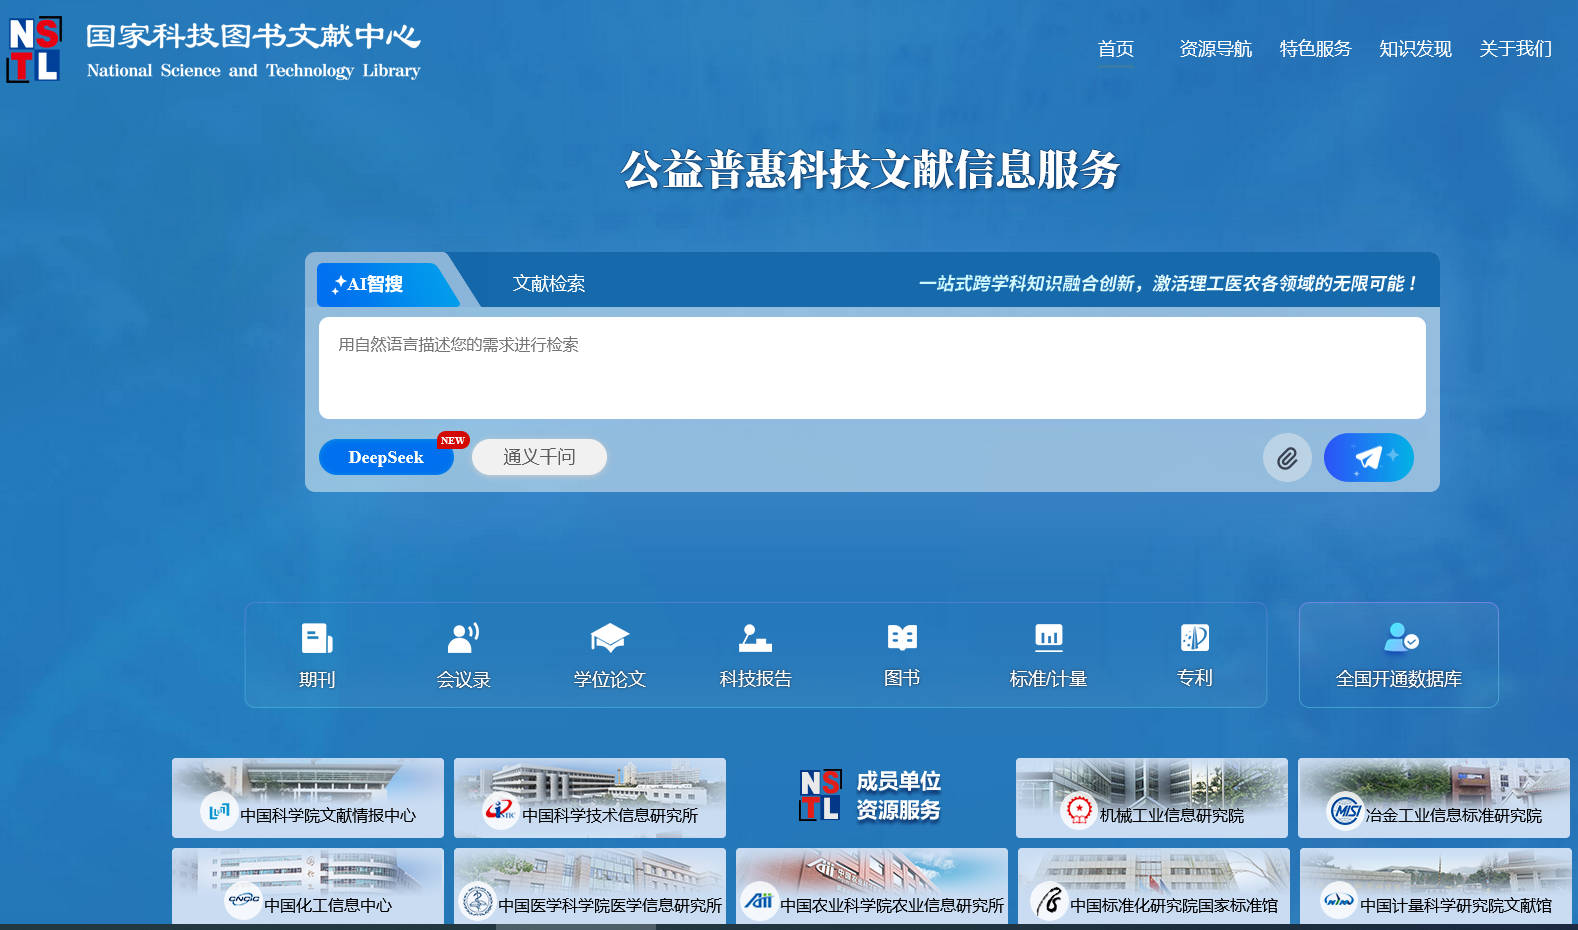The height and width of the screenshot is (930, 1578).
Task: Open the 学位论文 graduation cap icon
Action: pyautogui.click(x=609, y=638)
